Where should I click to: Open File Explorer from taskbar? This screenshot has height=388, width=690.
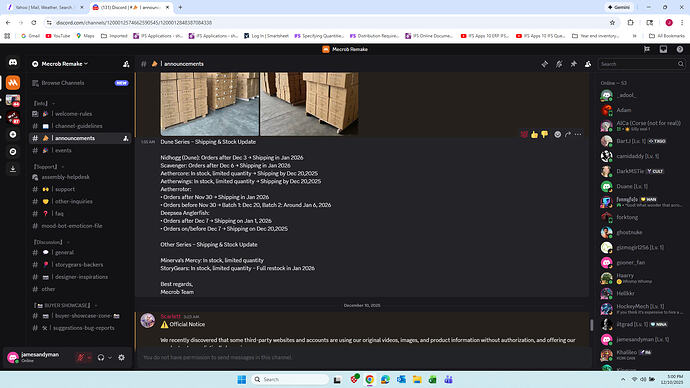417,379
